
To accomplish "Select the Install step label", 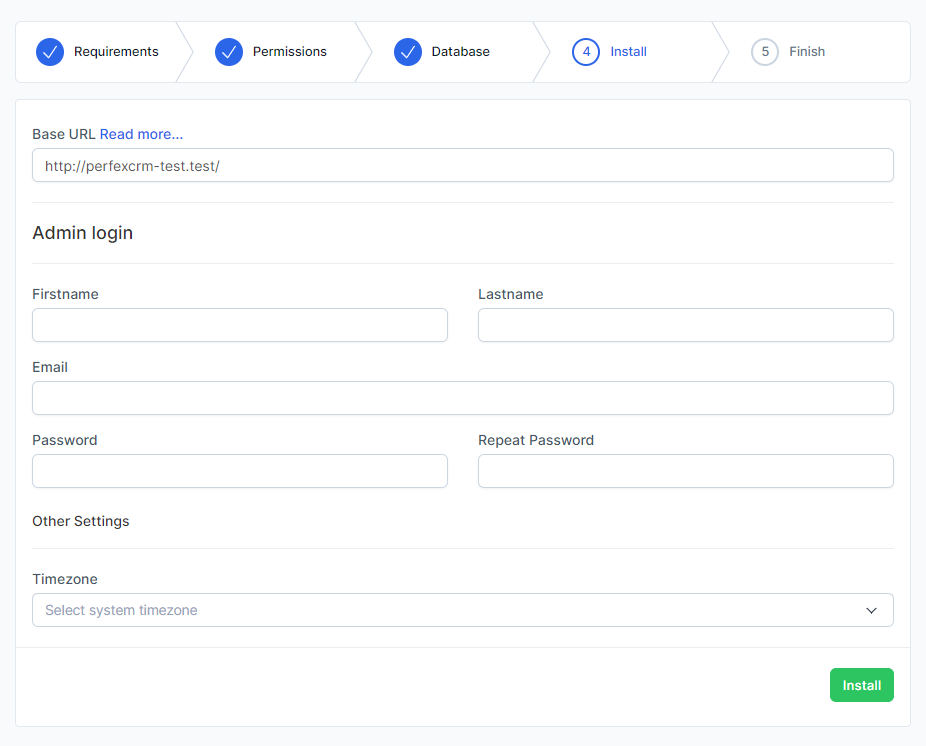I will [x=628, y=52].
